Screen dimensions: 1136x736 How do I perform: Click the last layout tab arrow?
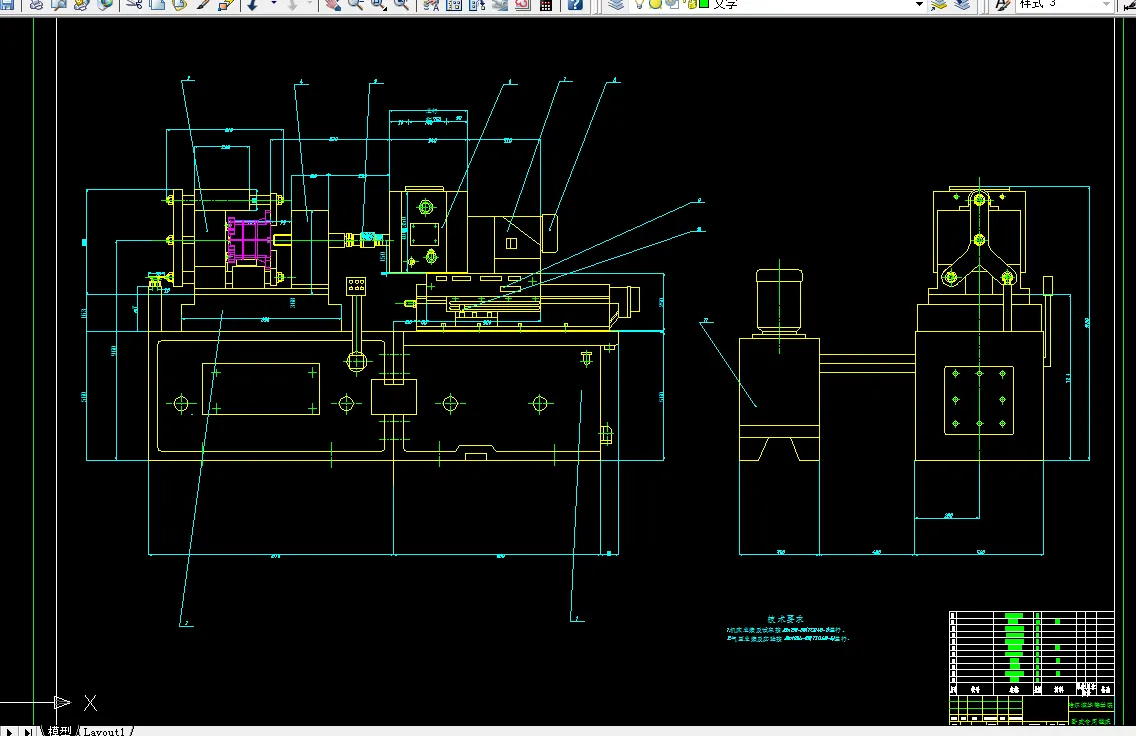point(28,731)
